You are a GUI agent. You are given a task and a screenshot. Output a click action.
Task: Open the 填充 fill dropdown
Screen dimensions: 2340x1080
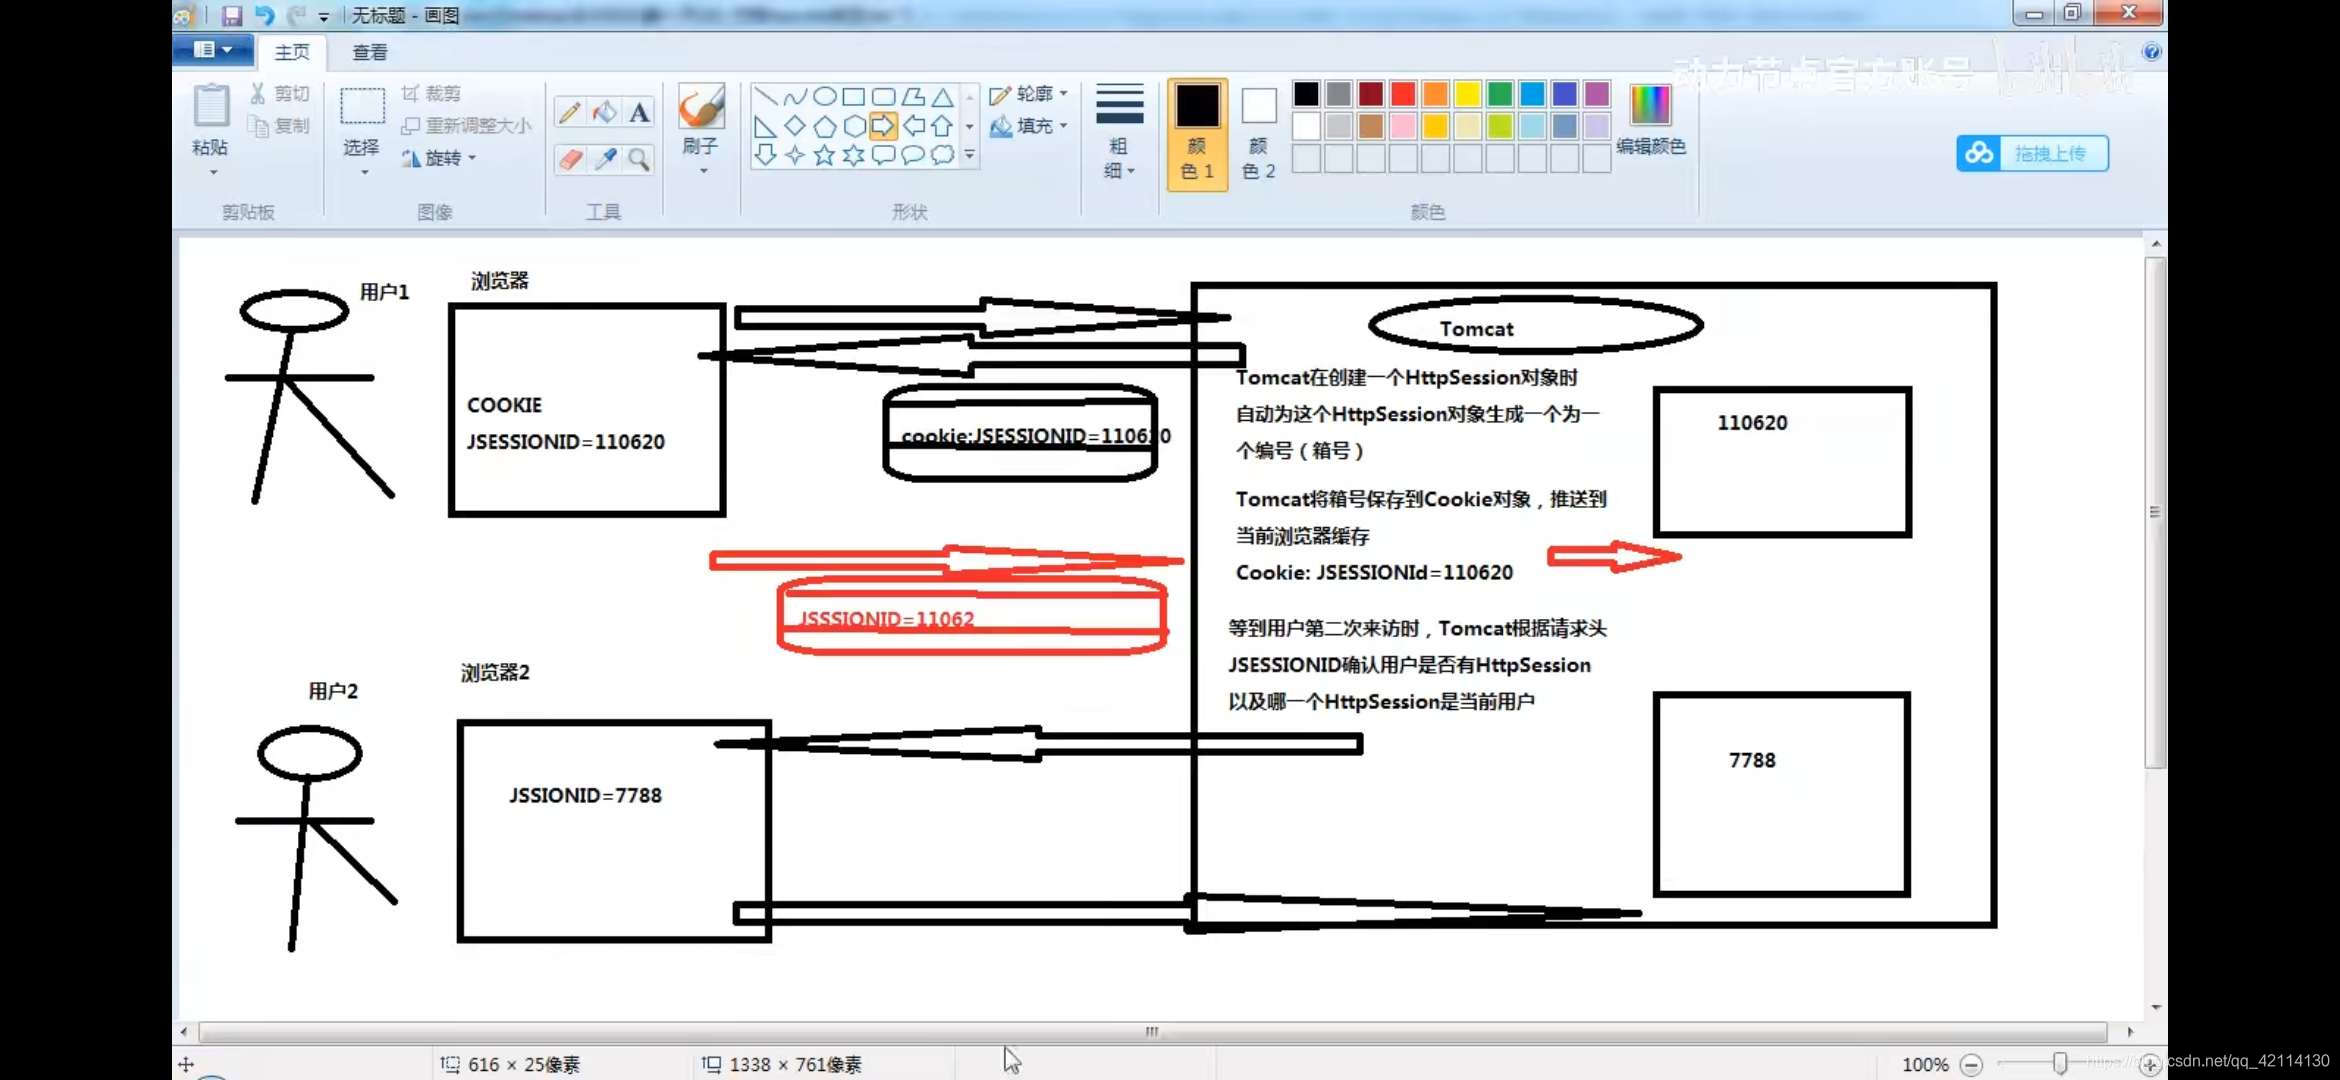[1029, 126]
